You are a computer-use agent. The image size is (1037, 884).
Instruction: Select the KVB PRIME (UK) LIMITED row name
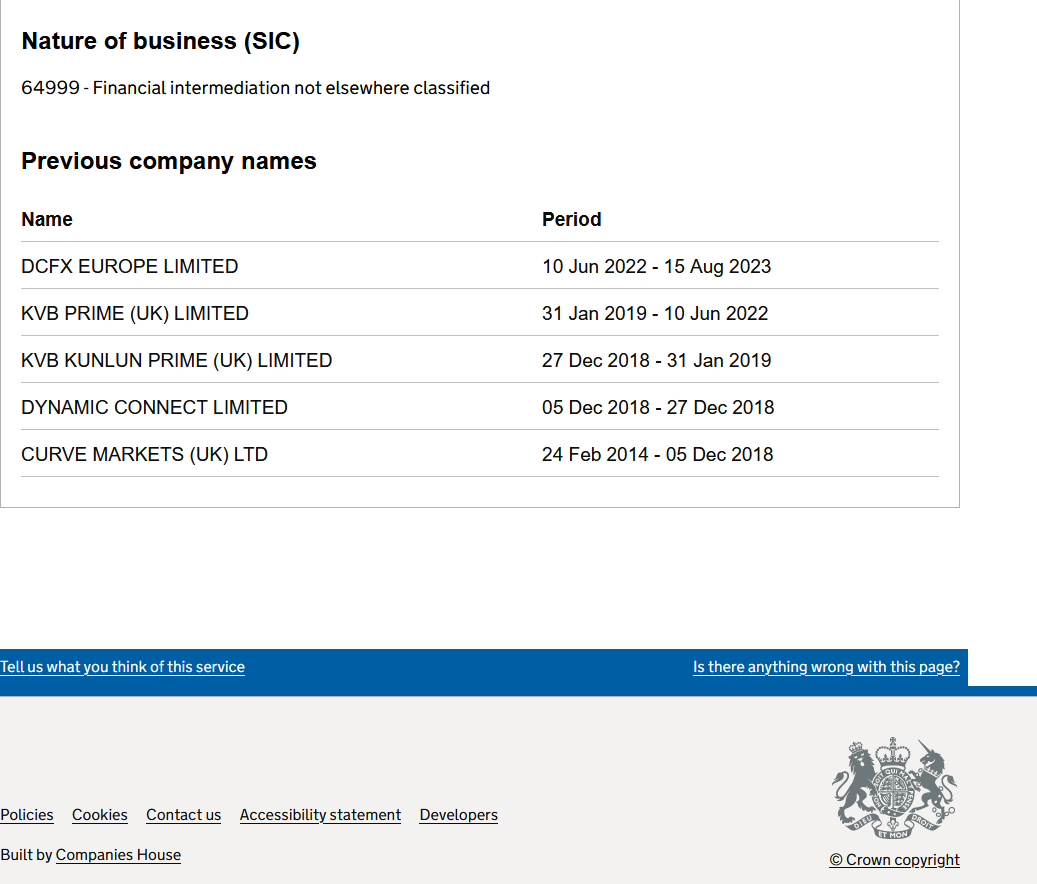(x=135, y=314)
